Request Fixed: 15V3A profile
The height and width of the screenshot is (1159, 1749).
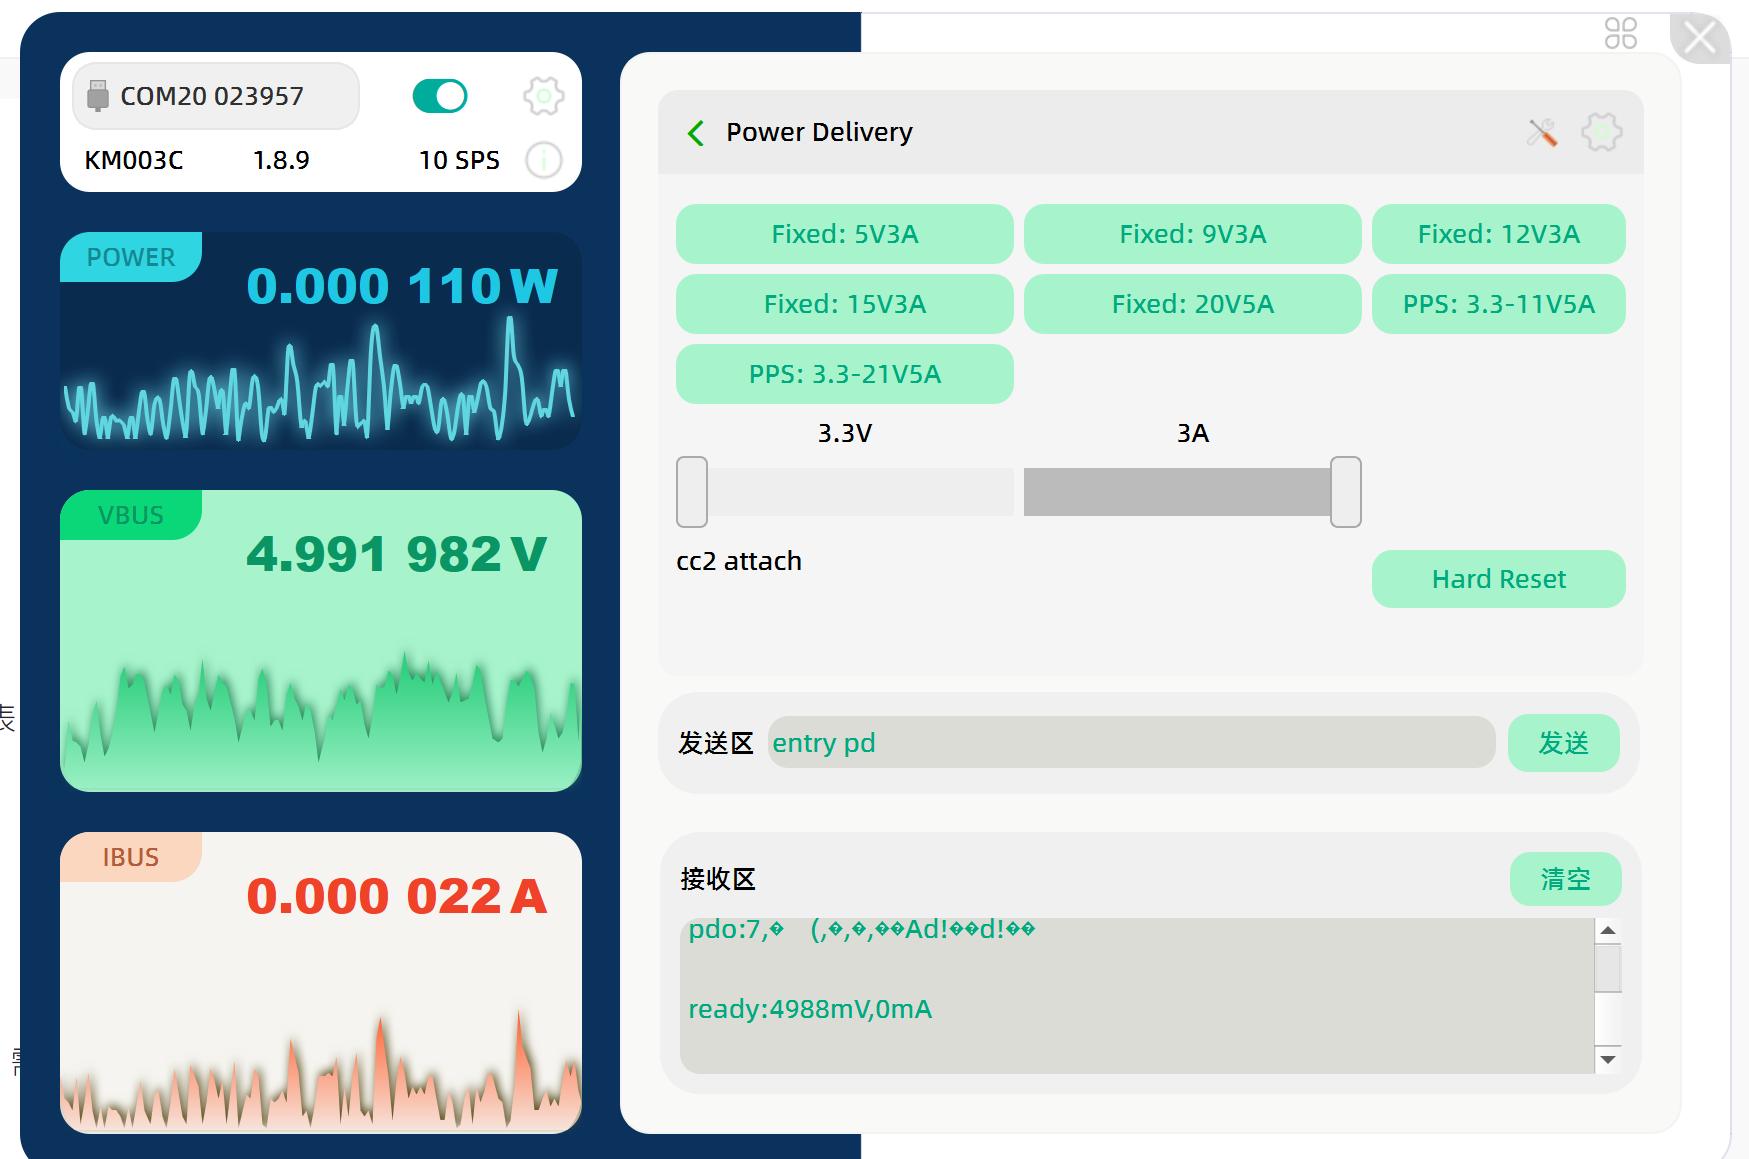[x=844, y=304]
